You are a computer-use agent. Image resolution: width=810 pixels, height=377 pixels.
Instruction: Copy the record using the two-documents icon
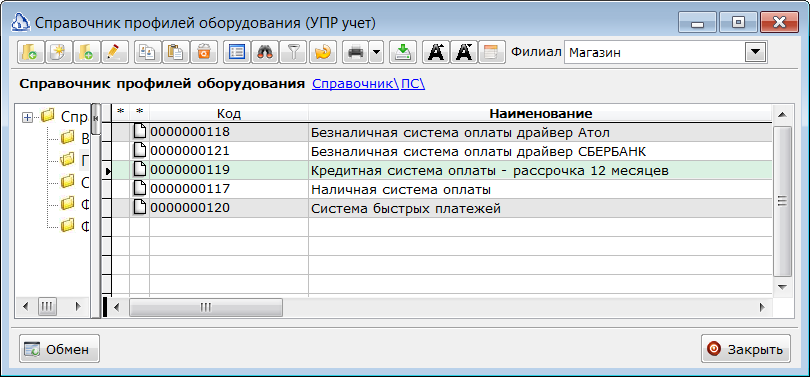148,52
